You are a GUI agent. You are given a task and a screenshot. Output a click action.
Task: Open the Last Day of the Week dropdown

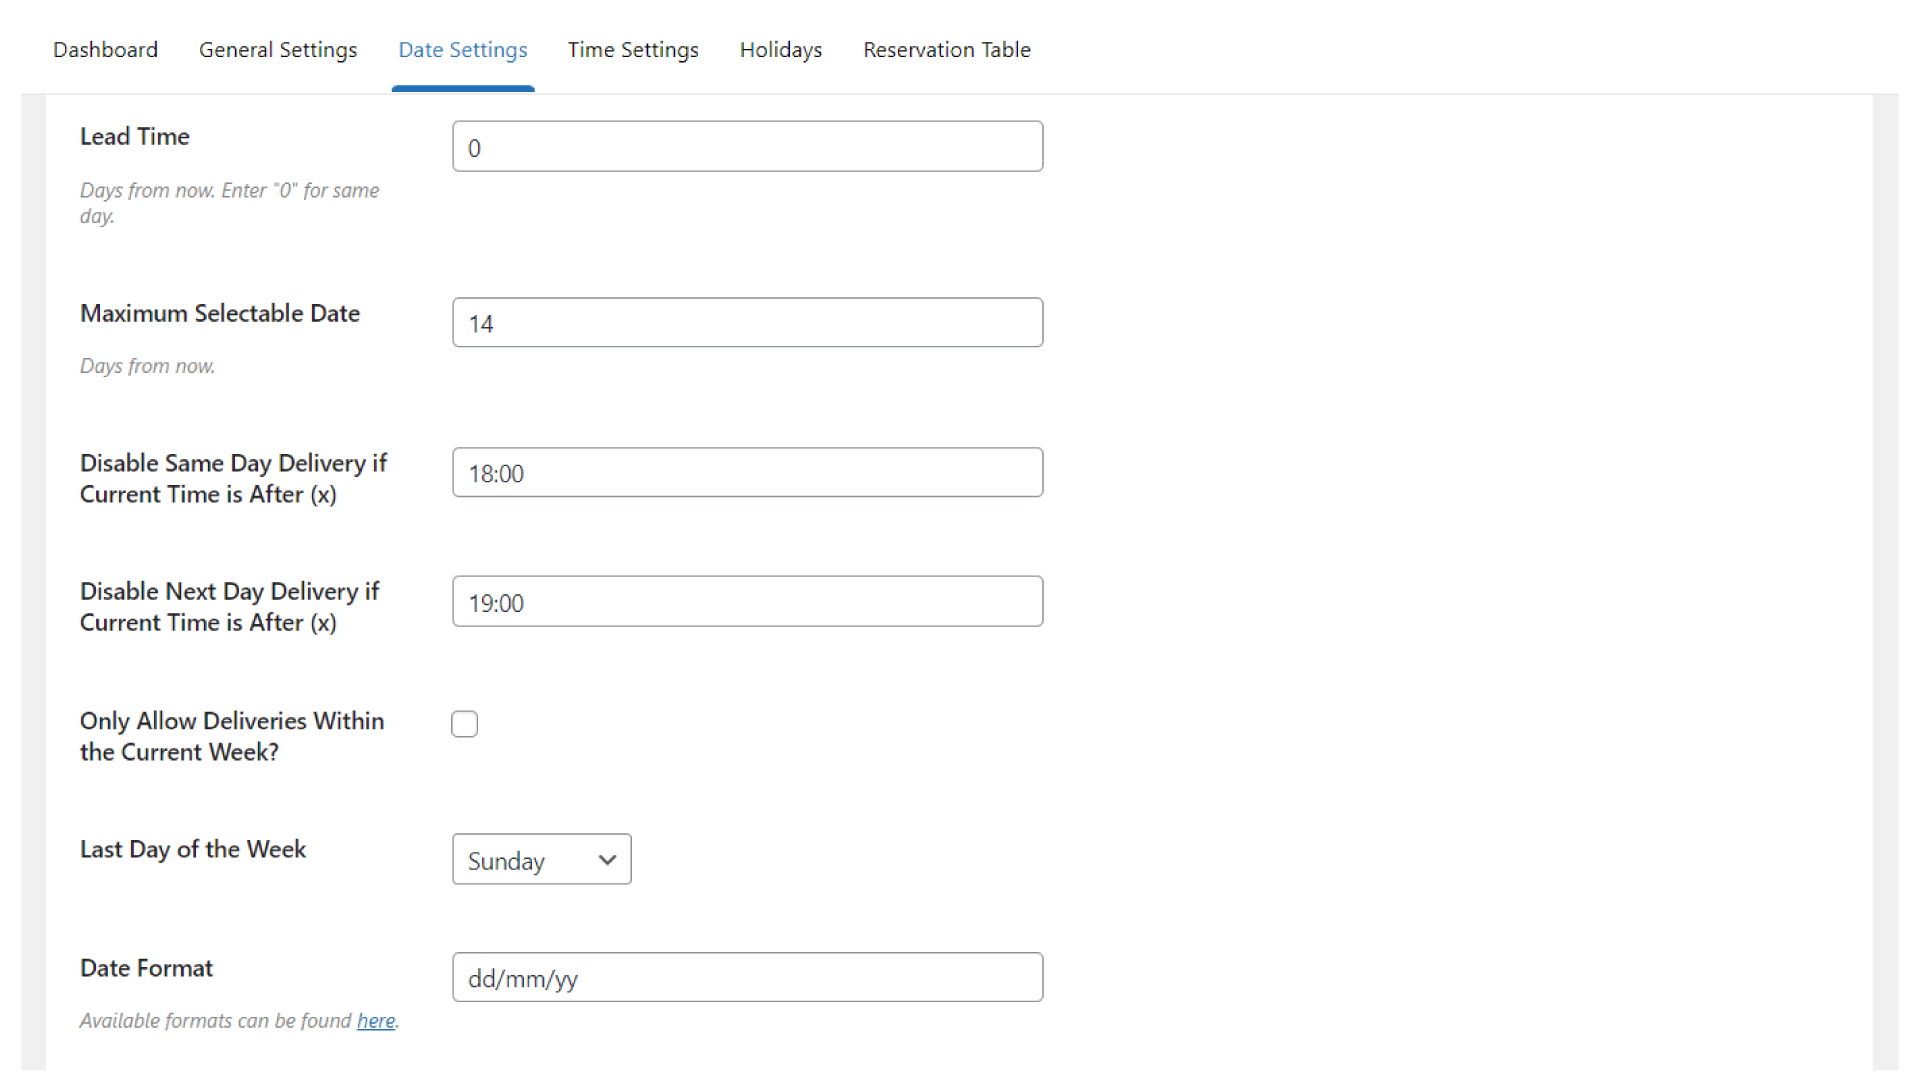(x=541, y=859)
